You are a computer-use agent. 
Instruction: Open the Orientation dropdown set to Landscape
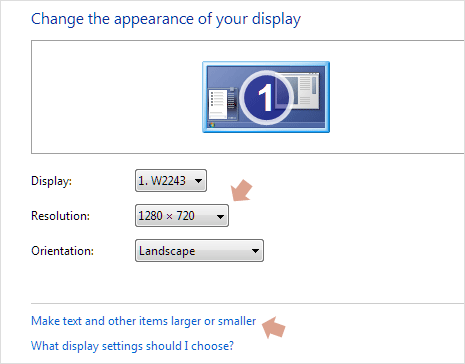tap(199, 251)
